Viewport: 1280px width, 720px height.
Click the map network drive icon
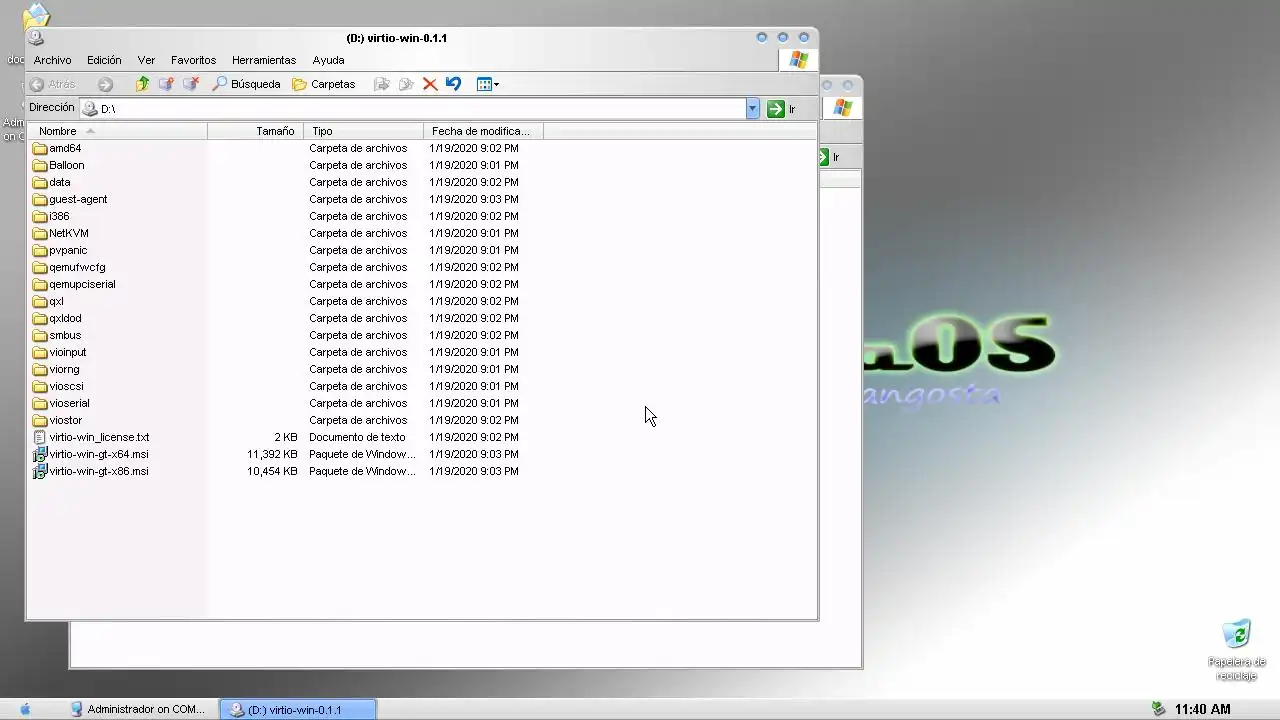point(166,84)
